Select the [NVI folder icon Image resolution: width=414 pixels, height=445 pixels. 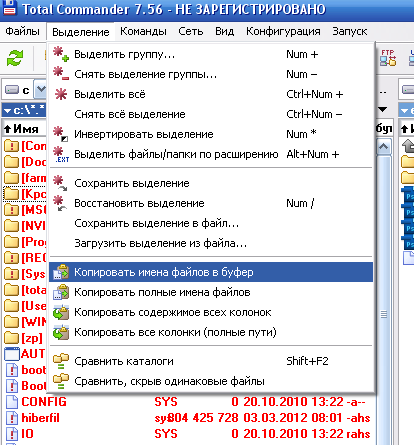pyautogui.click(x=11, y=226)
